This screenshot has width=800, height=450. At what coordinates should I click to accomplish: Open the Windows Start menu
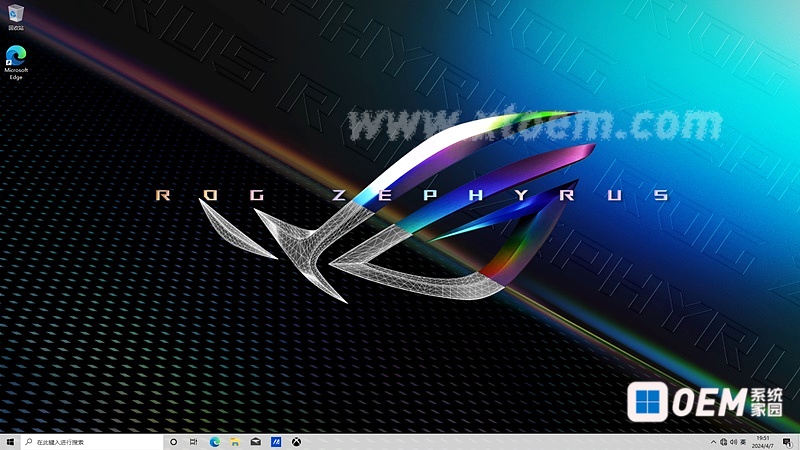(10, 442)
